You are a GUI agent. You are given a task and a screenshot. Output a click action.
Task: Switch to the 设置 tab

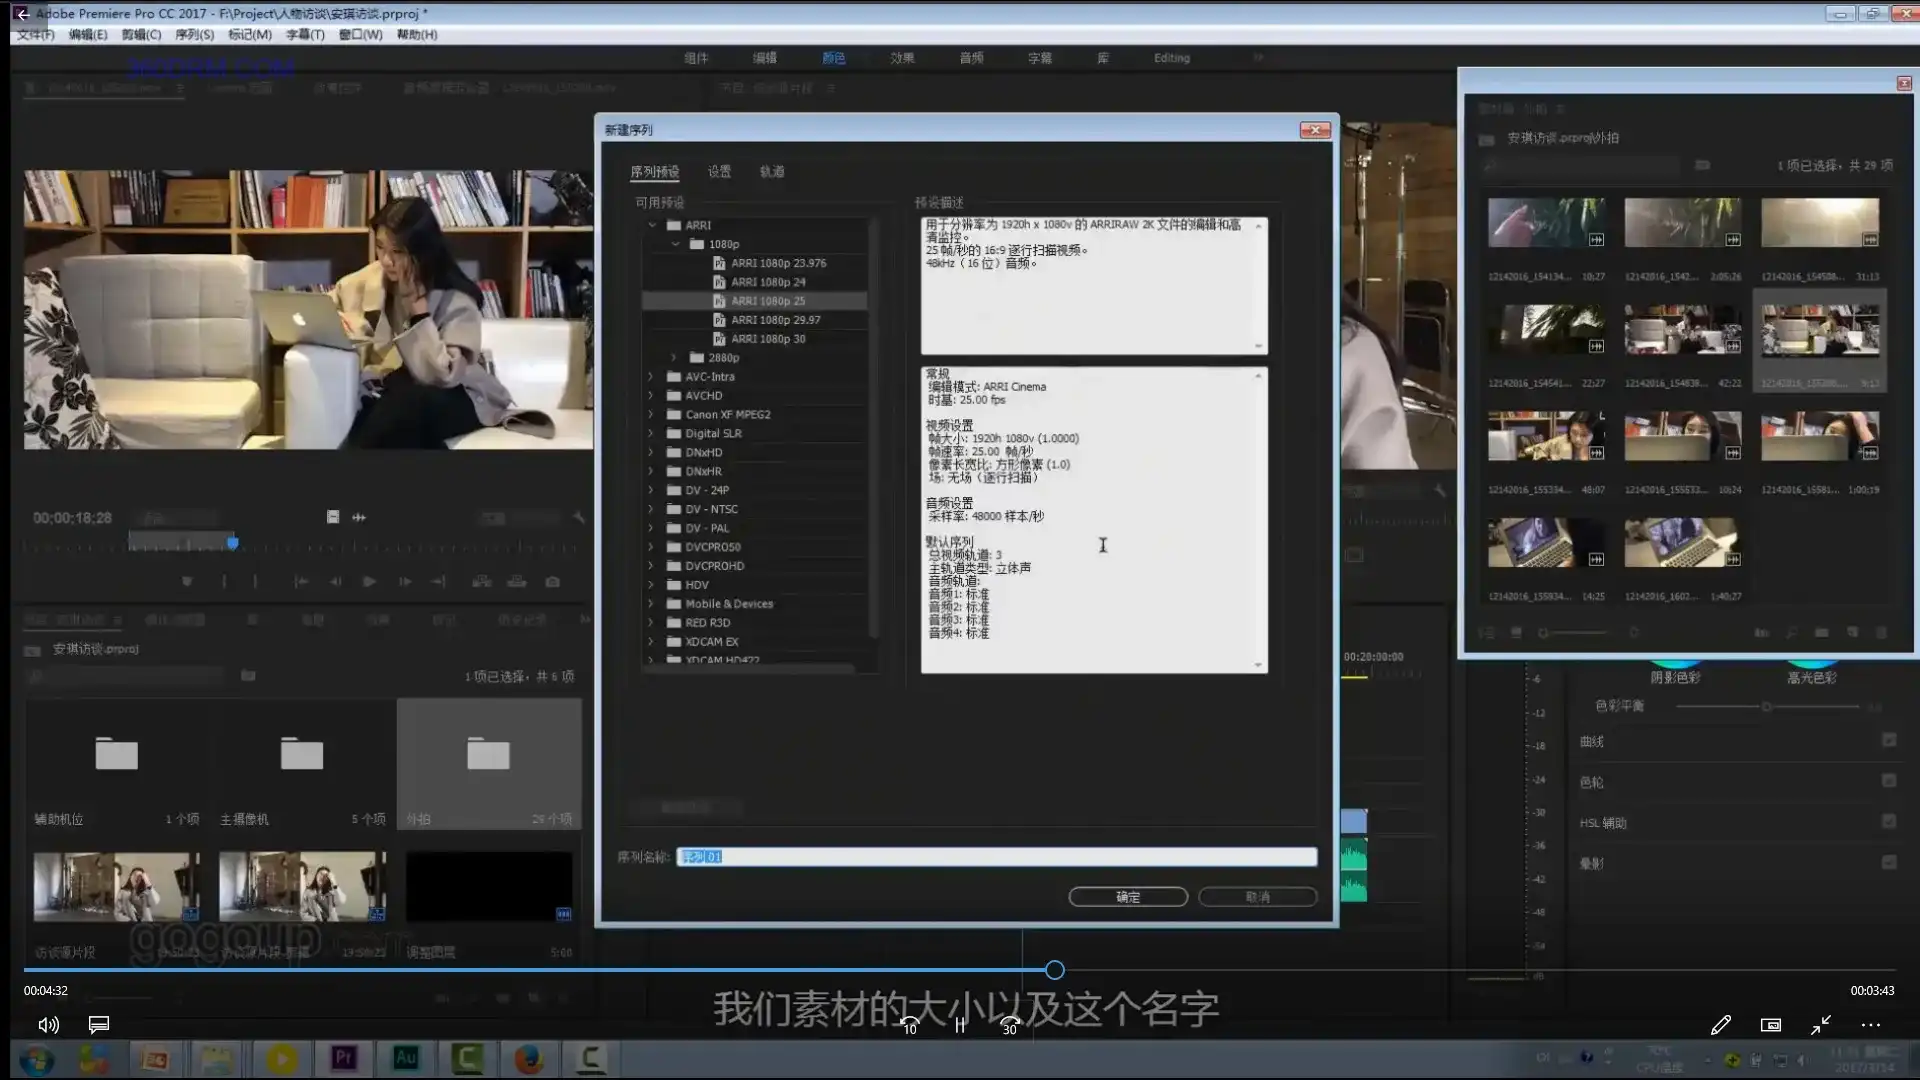[719, 171]
